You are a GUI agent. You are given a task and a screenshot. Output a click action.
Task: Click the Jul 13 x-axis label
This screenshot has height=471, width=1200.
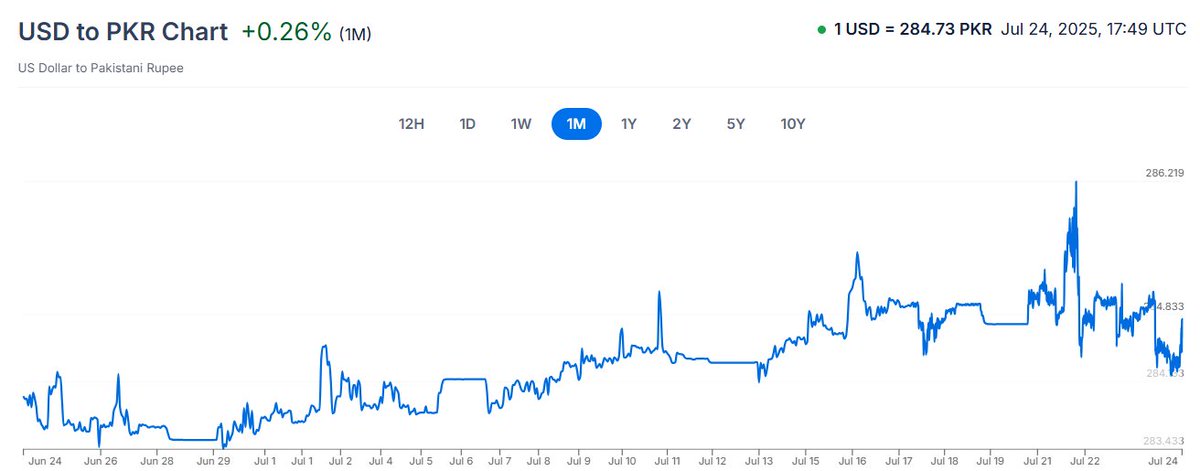pos(759,462)
